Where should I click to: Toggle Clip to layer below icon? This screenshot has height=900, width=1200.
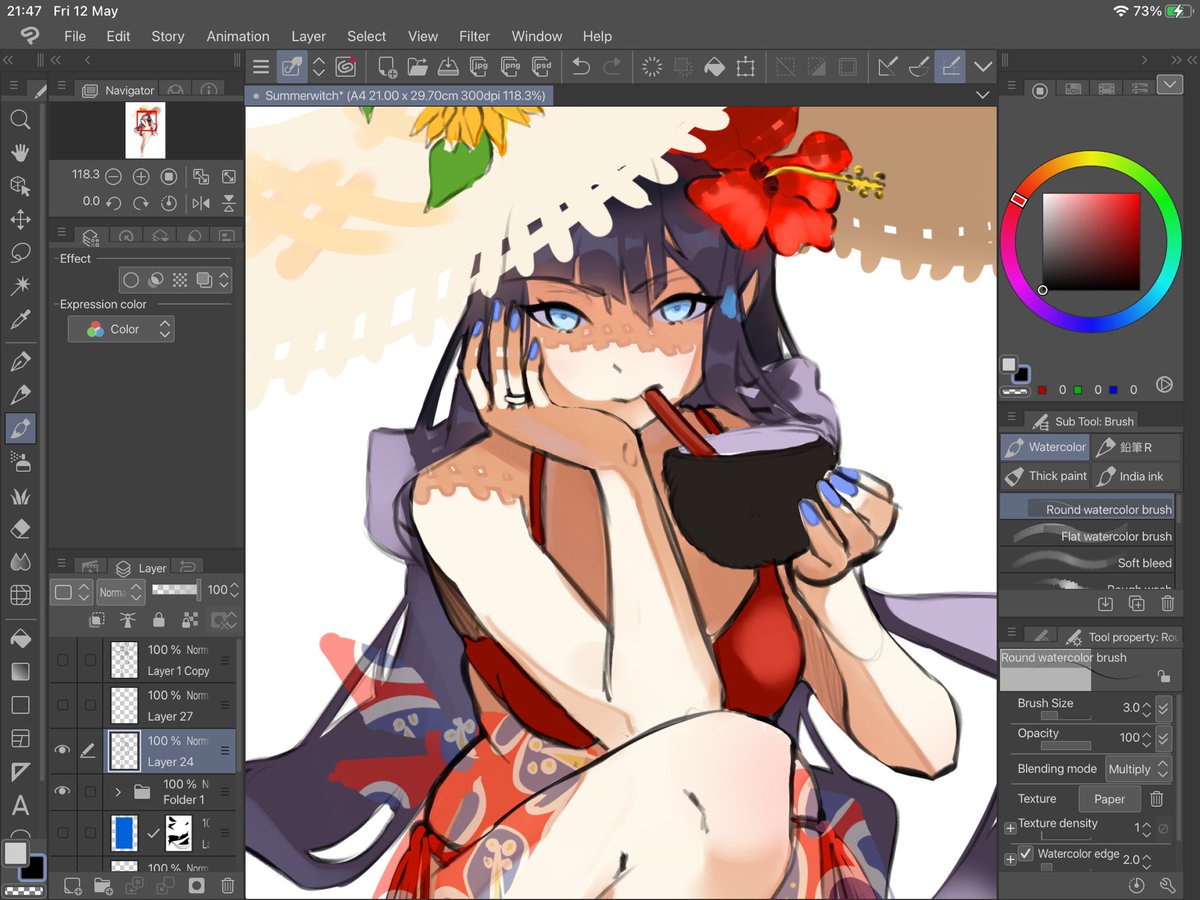coord(99,620)
